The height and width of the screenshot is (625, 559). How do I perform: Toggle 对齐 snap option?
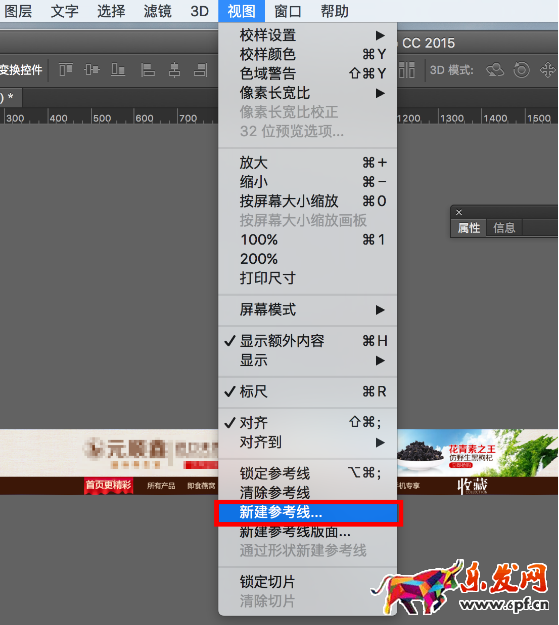[307, 423]
